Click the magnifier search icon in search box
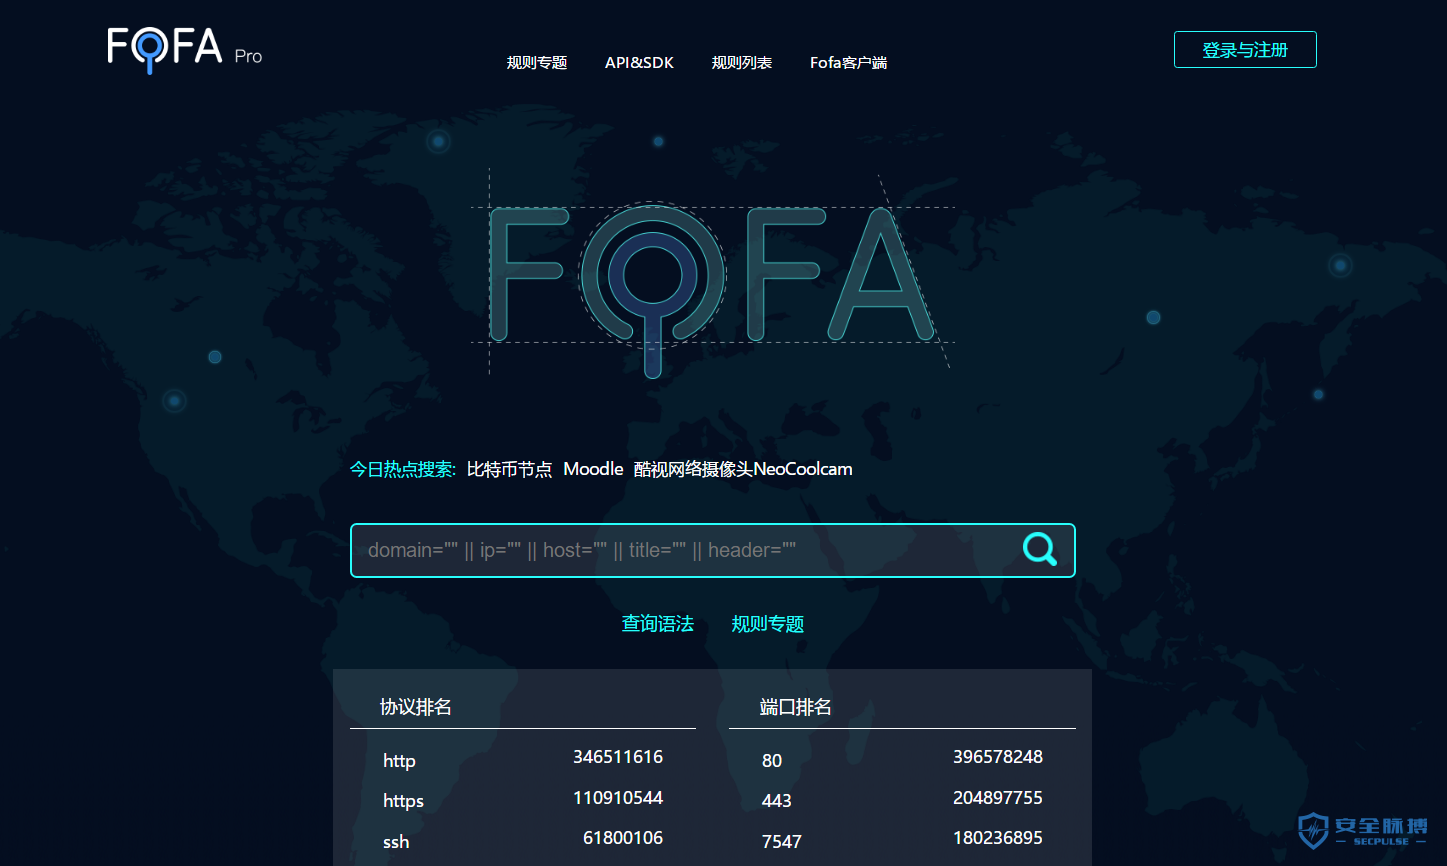 point(1039,549)
